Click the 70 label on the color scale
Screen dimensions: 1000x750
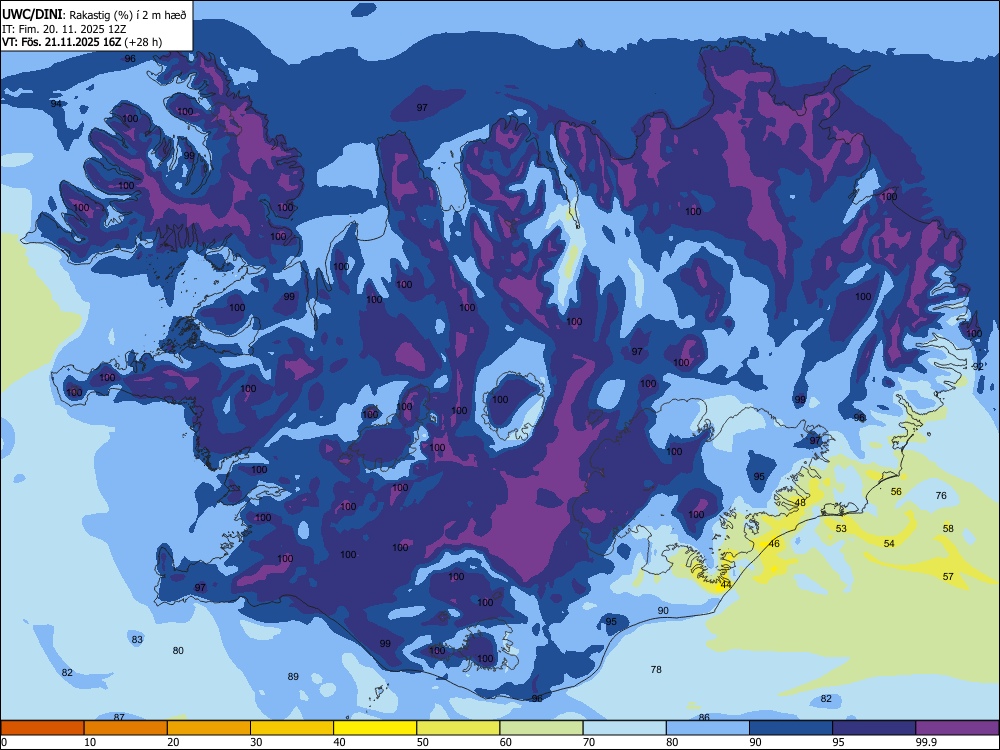pos(589,742)
